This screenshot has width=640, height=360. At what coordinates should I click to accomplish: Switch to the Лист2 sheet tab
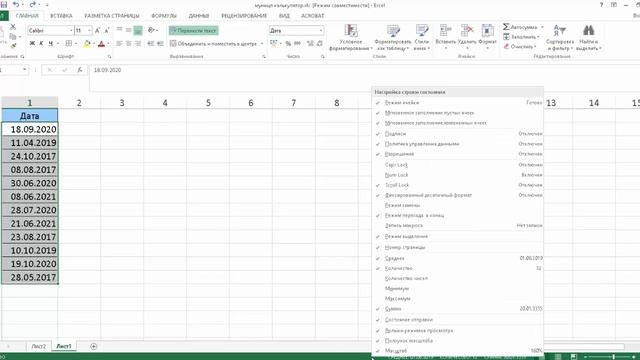point(38,346)
